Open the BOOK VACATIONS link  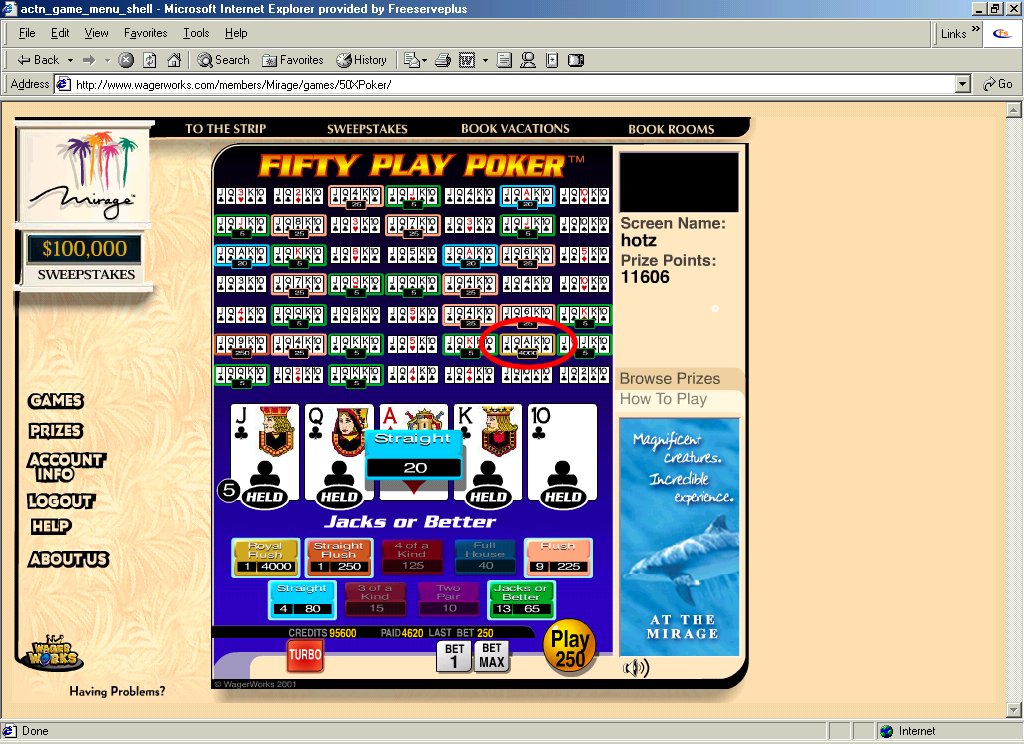tap(515, 129)
